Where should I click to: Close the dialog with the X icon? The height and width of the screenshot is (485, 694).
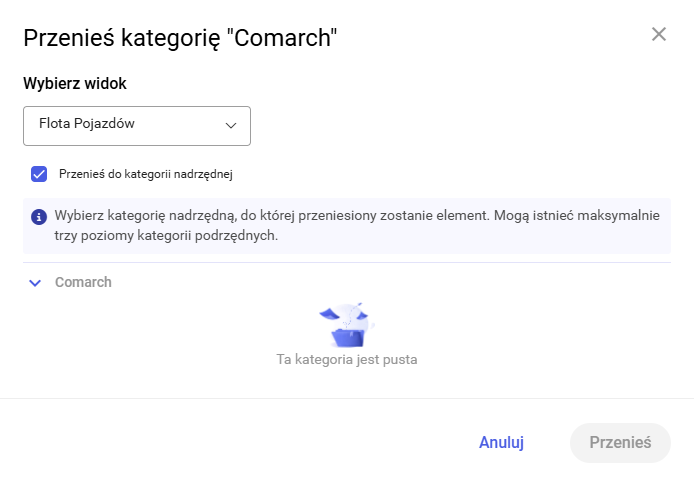(659, 34)
